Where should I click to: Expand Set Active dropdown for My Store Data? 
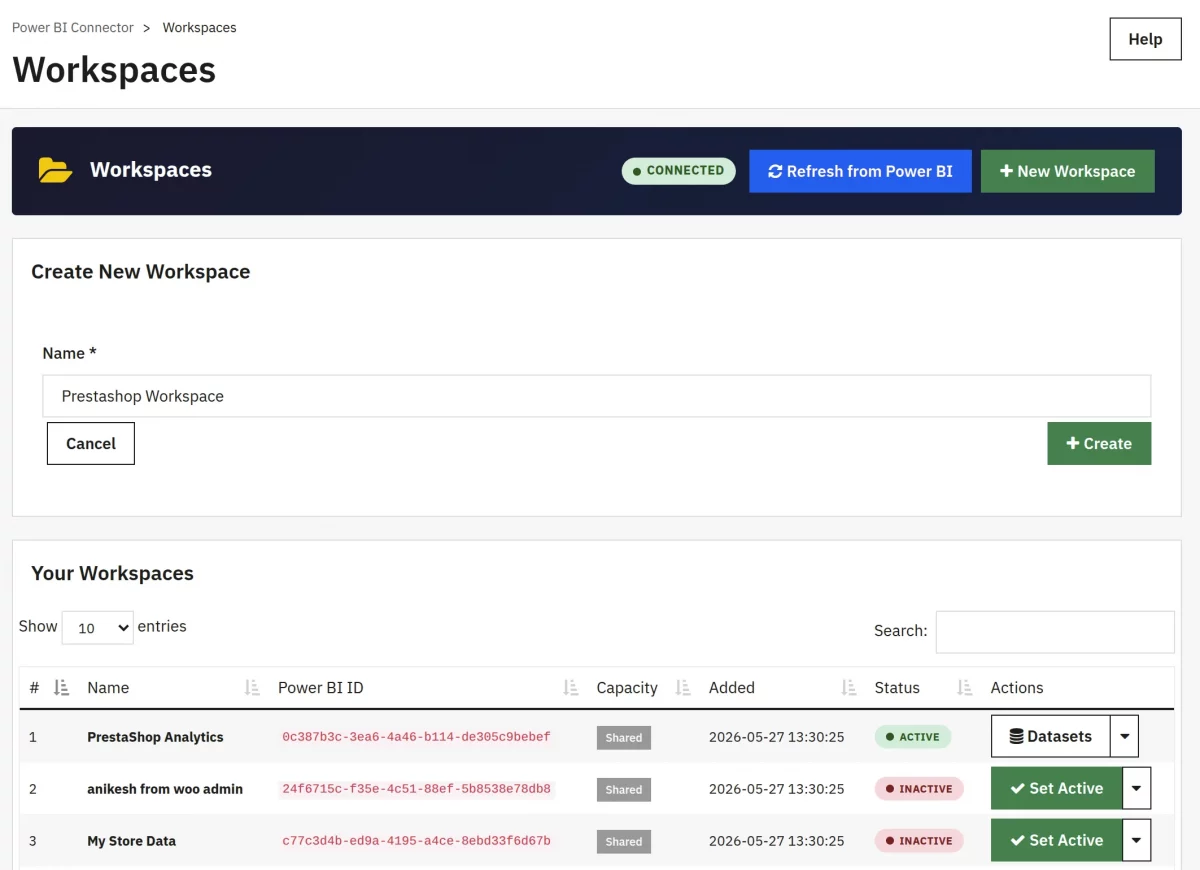pyautogui.click(x=1137, y=840)
